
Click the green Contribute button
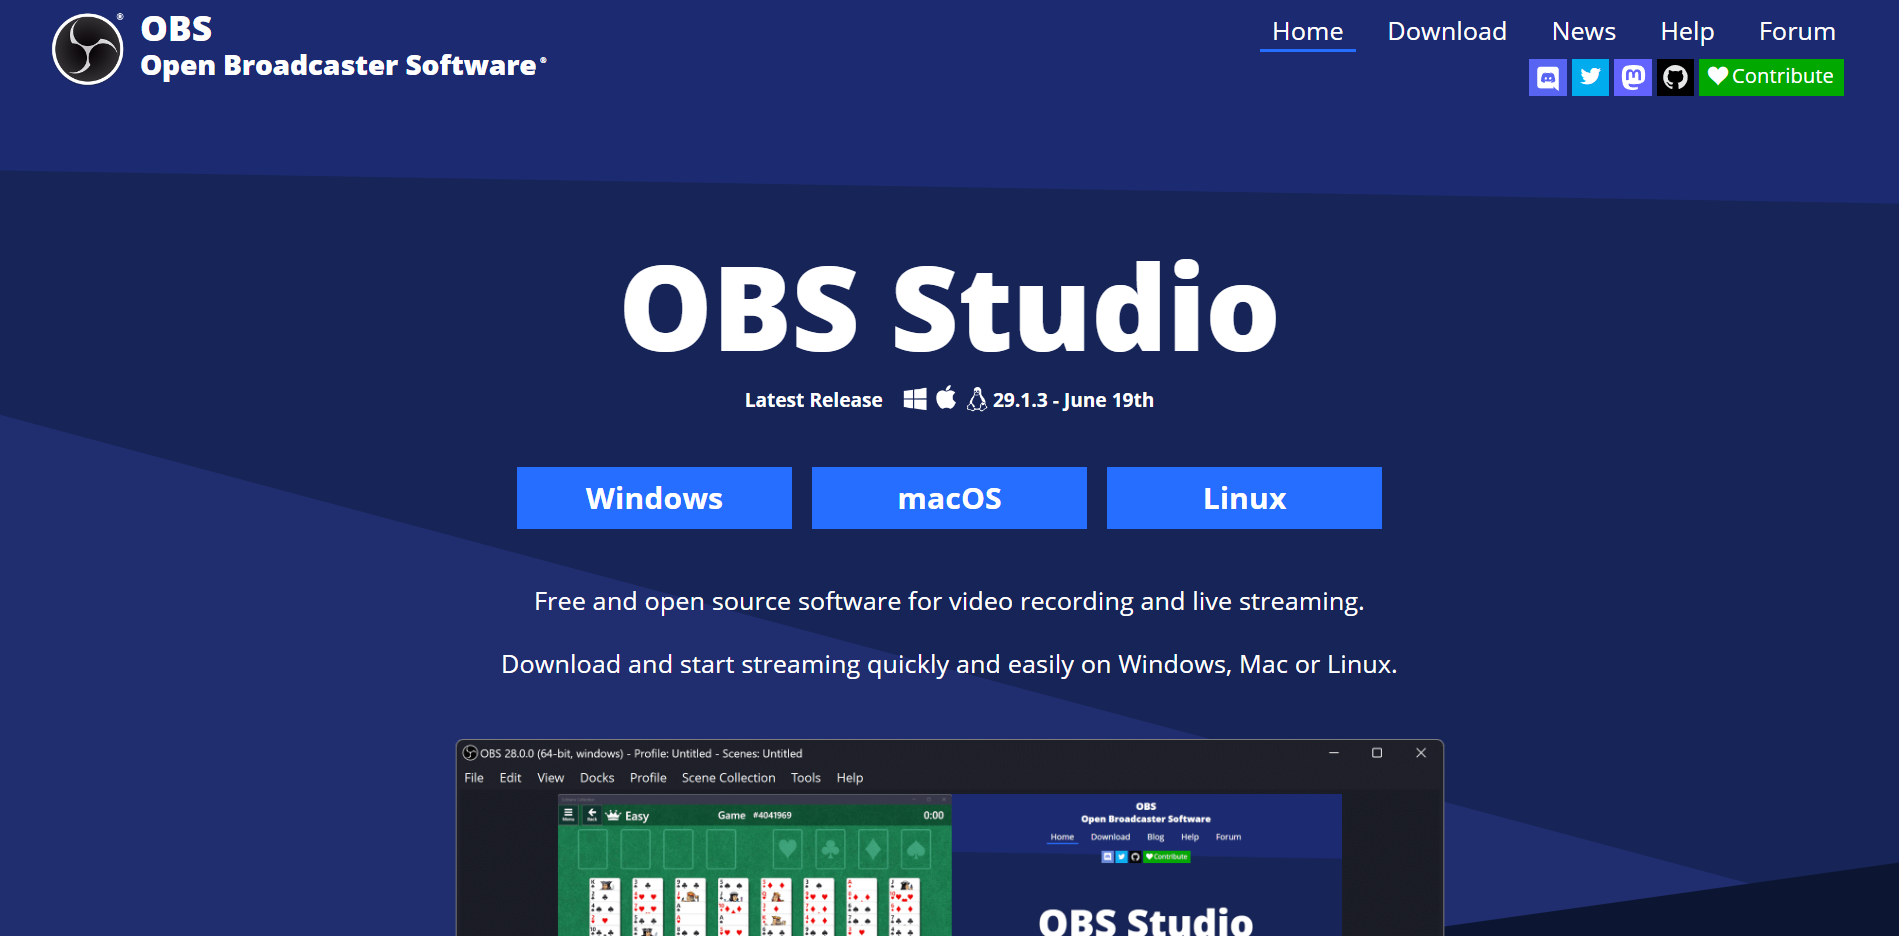[1771, 77]
